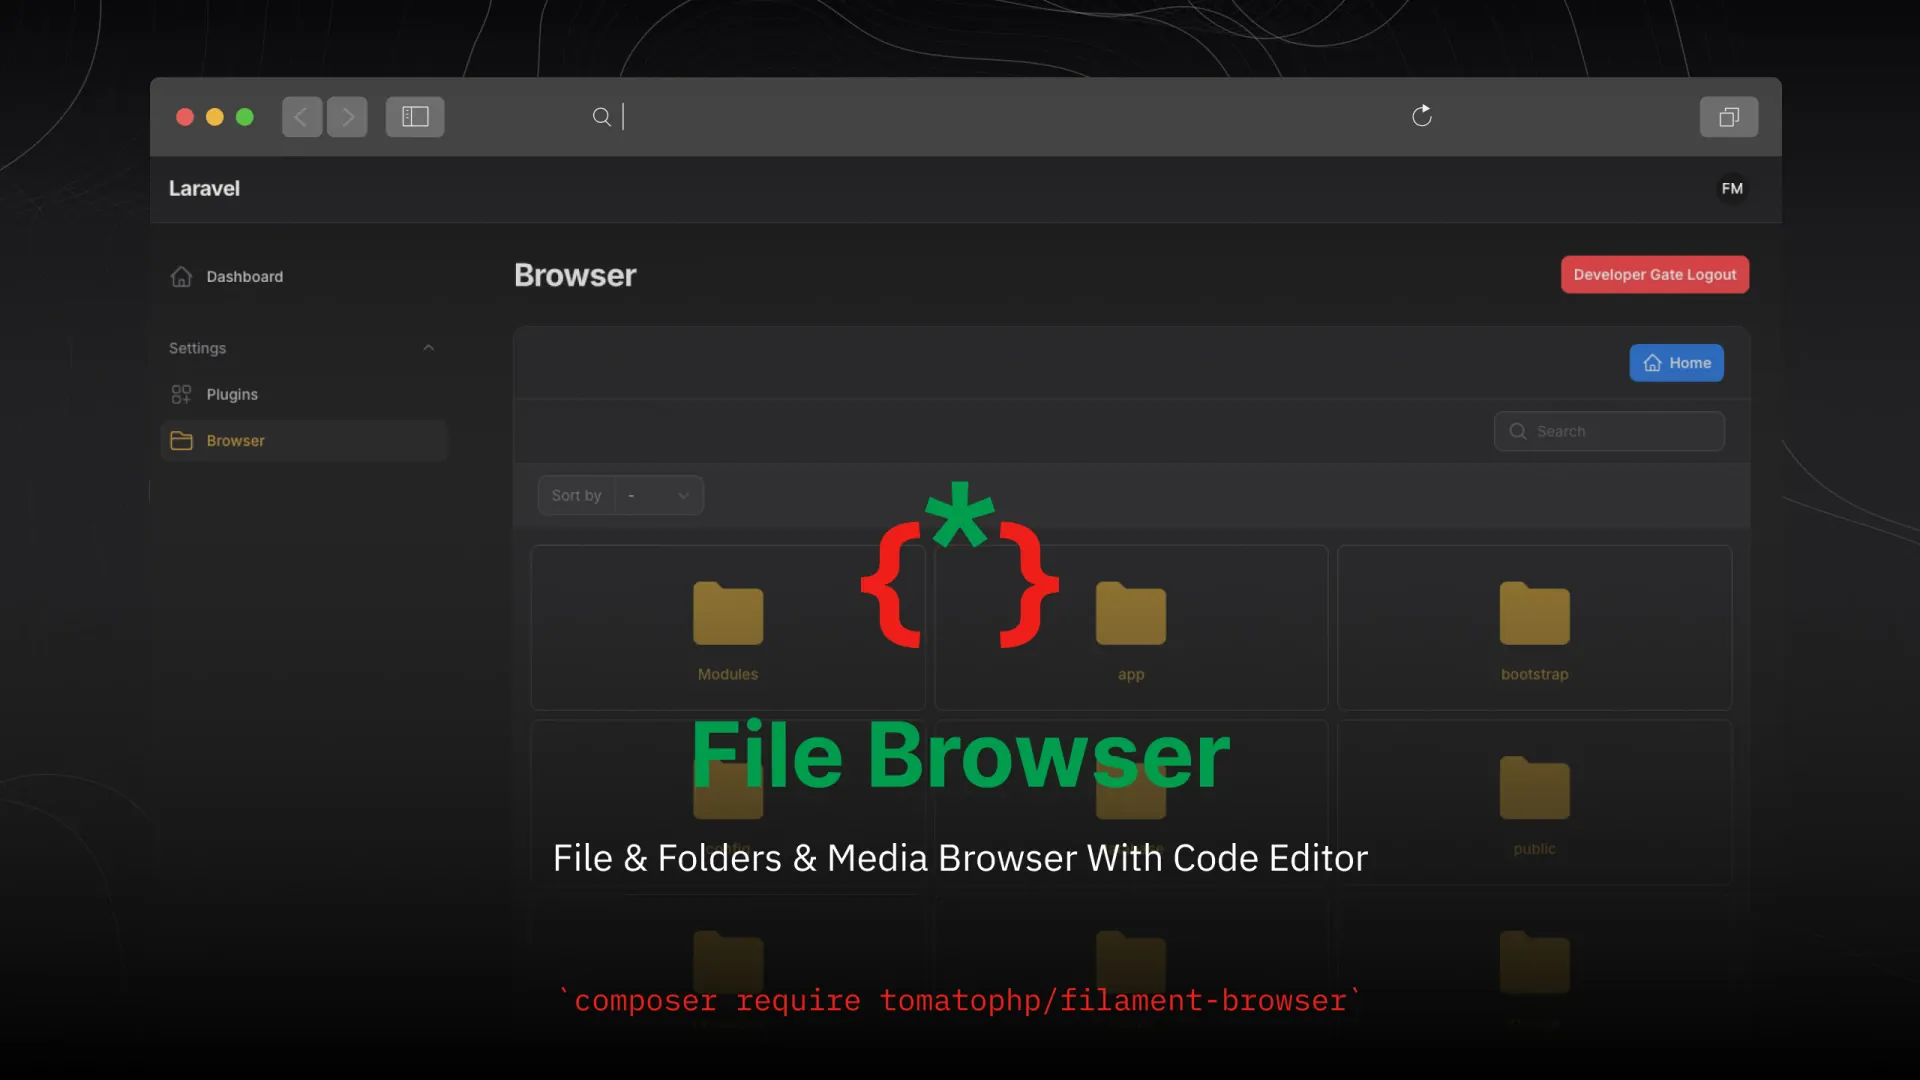This screenshot has height=1080, width=1920.
Task: Click the FM user avatar
Action: (x=1733, y=188)
